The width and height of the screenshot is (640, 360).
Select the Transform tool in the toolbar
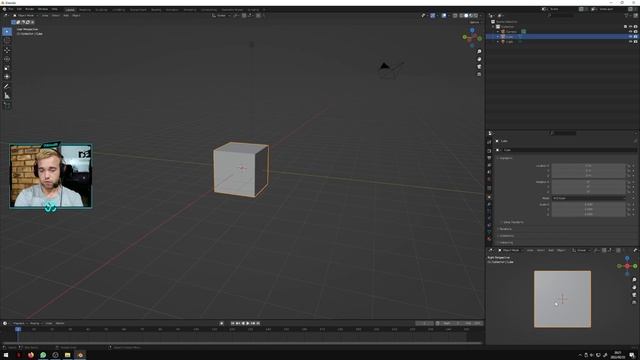(7, 76)
